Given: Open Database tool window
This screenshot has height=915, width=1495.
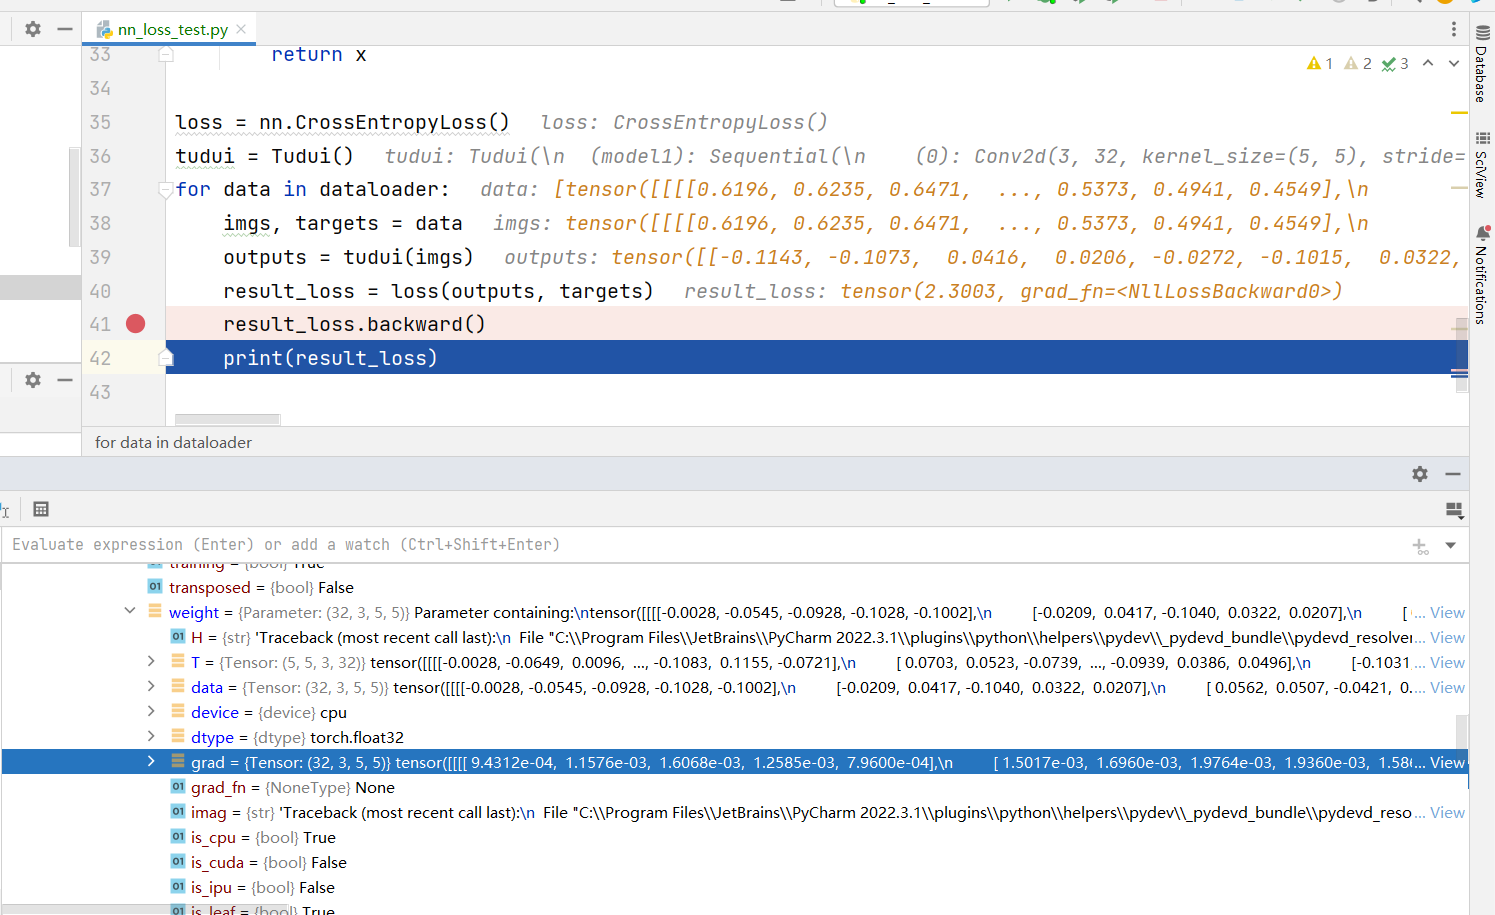Looking at the screenshot, I should tap(1482, 63).
